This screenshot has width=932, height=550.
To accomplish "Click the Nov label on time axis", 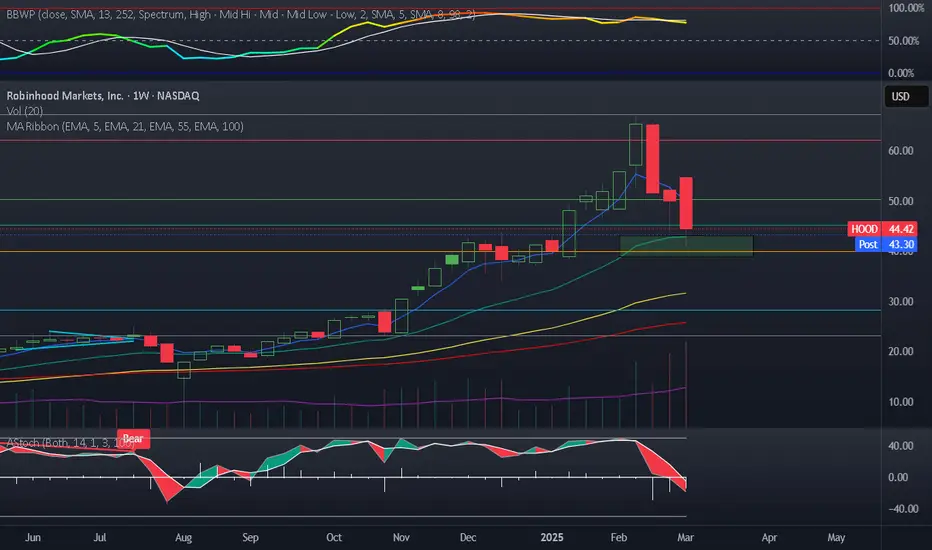I will 401,538.
